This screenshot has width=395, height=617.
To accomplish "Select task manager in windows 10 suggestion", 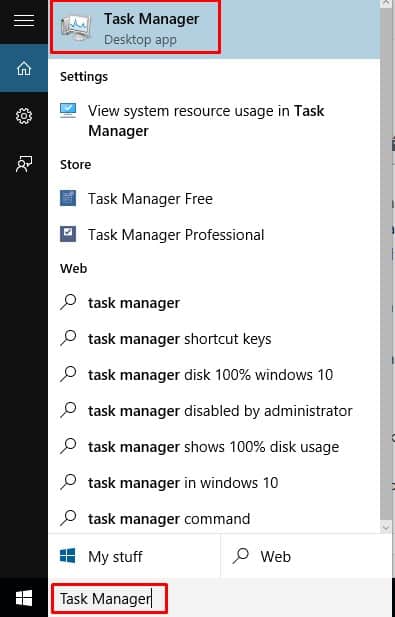I will [x=214, y=483].
